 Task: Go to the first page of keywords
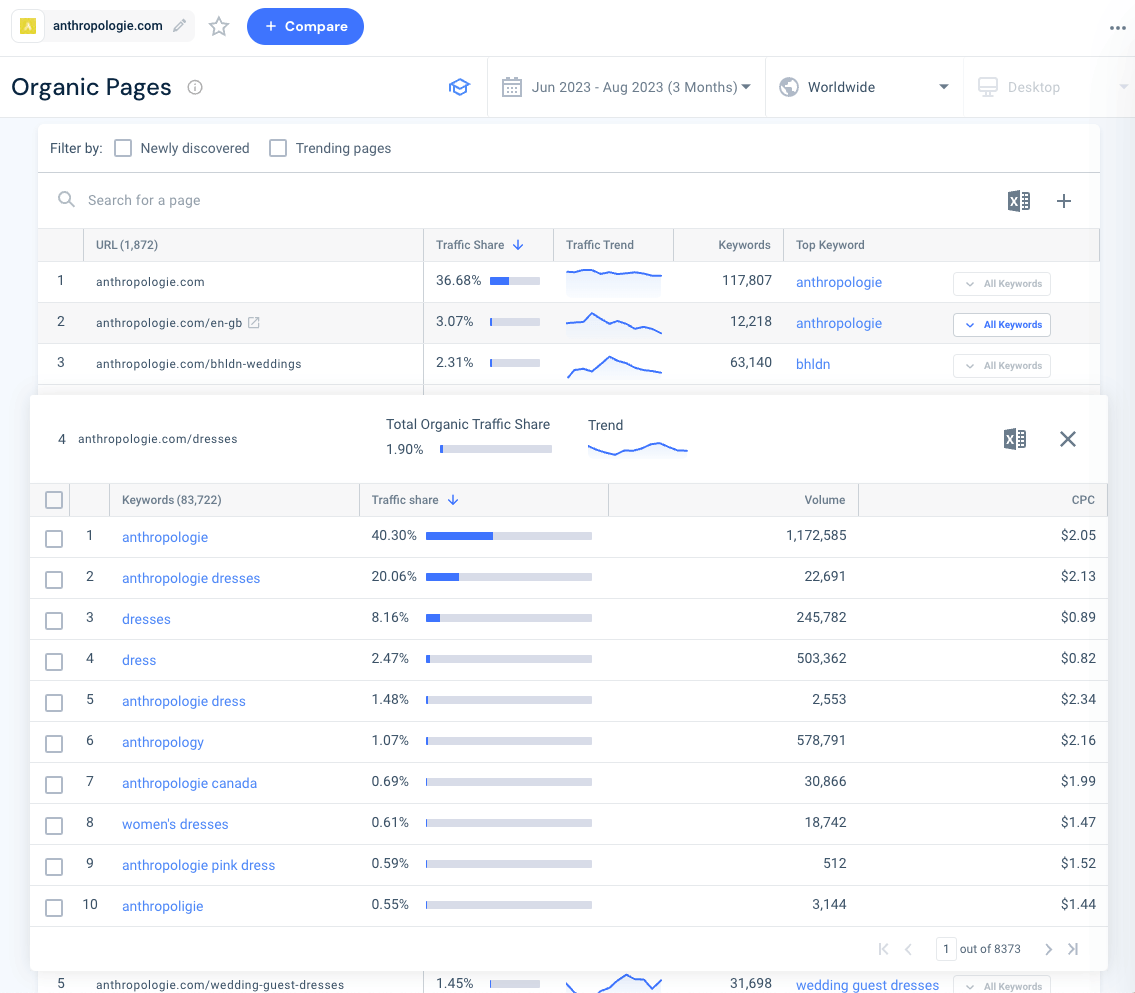(883, 949)
